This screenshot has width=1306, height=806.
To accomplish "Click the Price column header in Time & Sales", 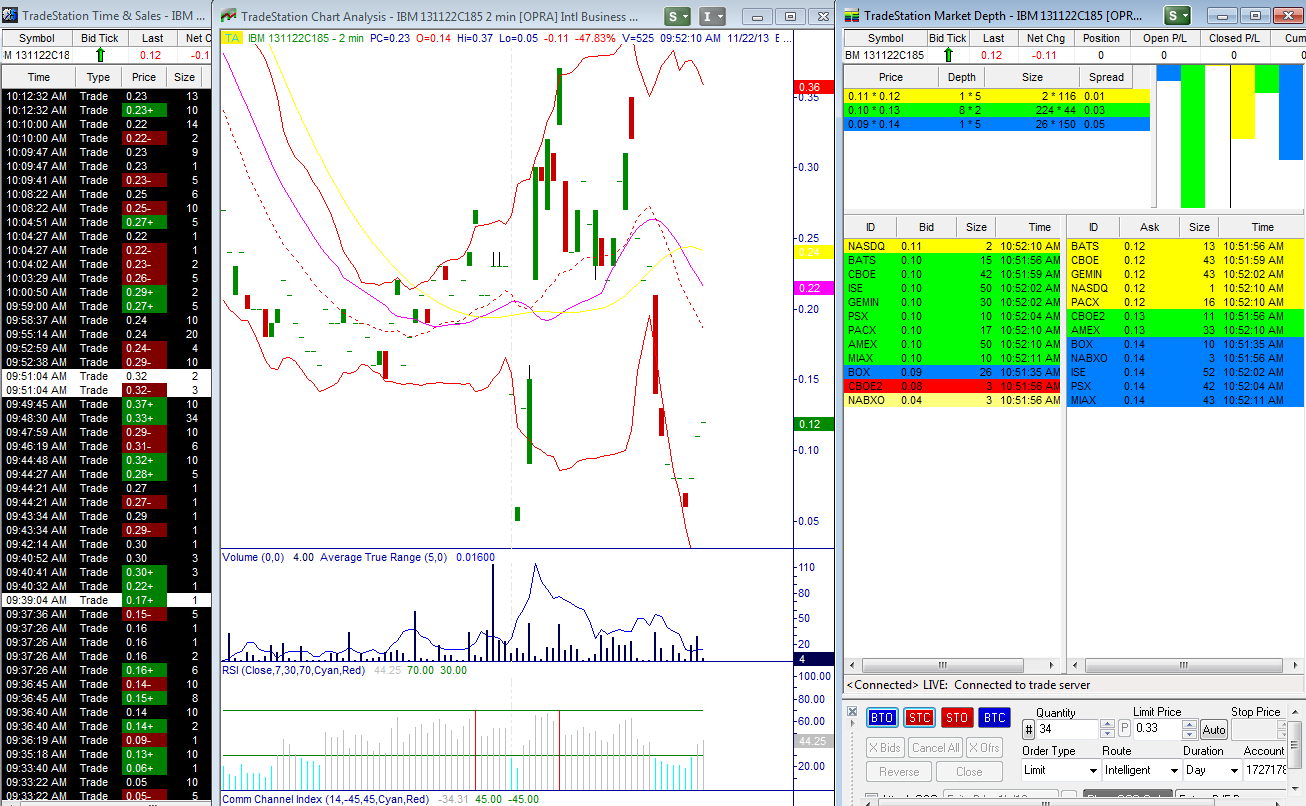I will coord(144,77).
